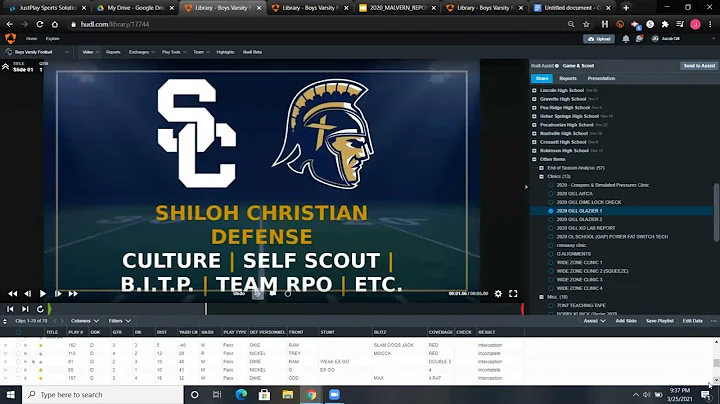
Task: Open the Video menu
Action: pos(90,52)
